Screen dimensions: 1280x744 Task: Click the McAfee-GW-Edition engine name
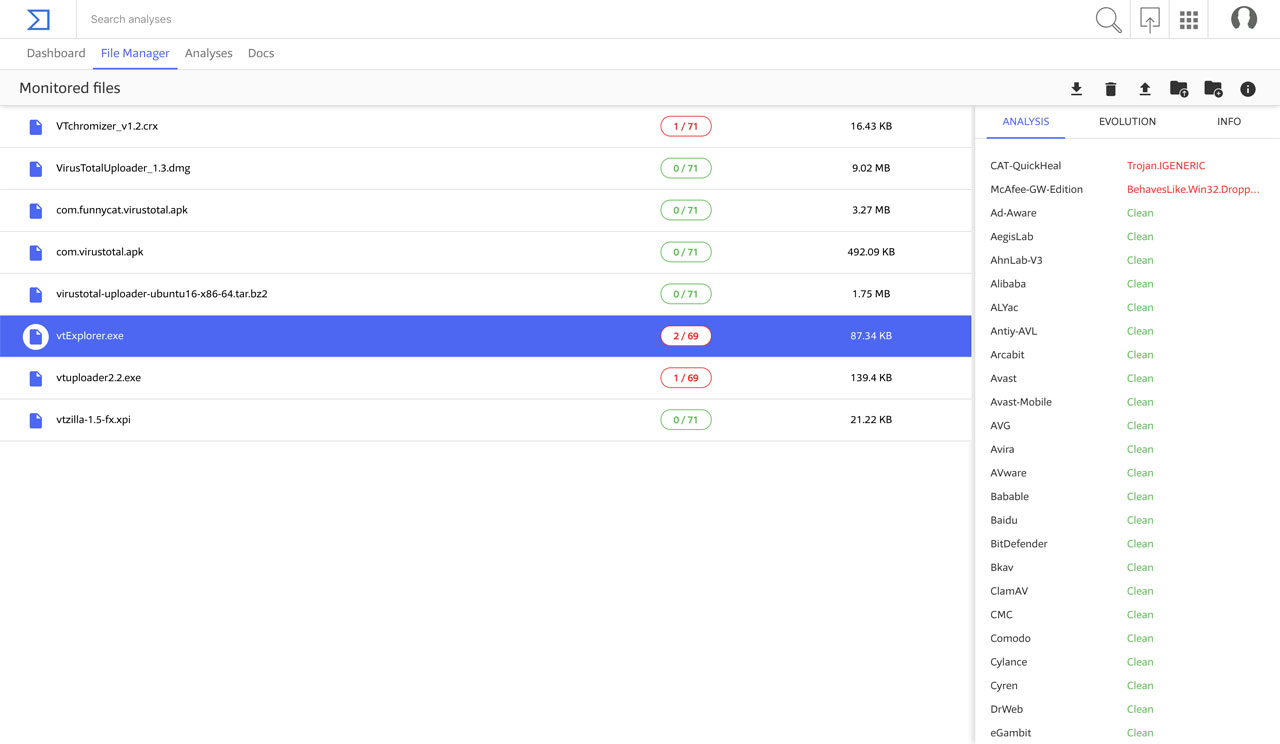pyautogui.click(x=1036, y=189)
